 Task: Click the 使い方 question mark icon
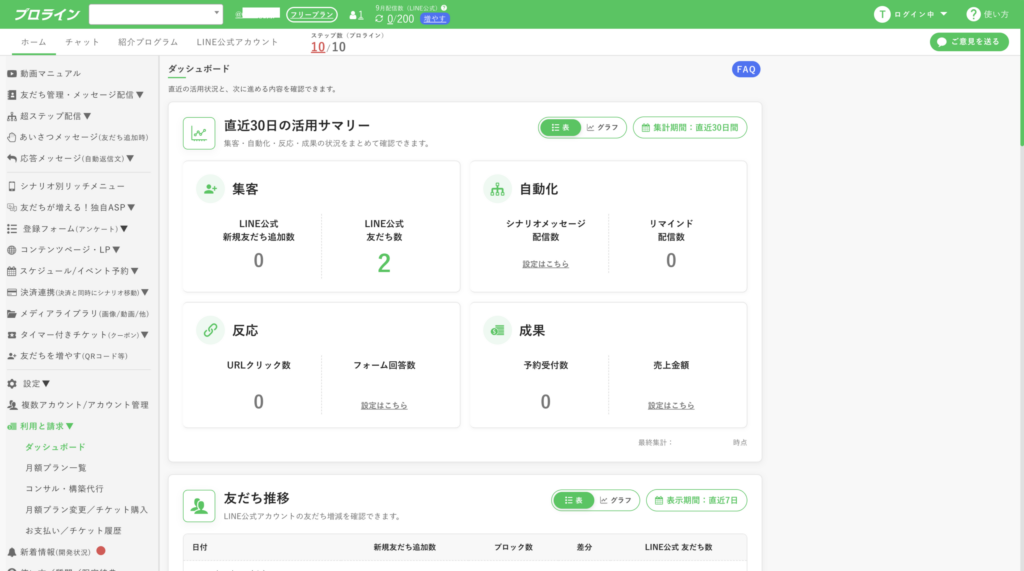pos(973,14)
